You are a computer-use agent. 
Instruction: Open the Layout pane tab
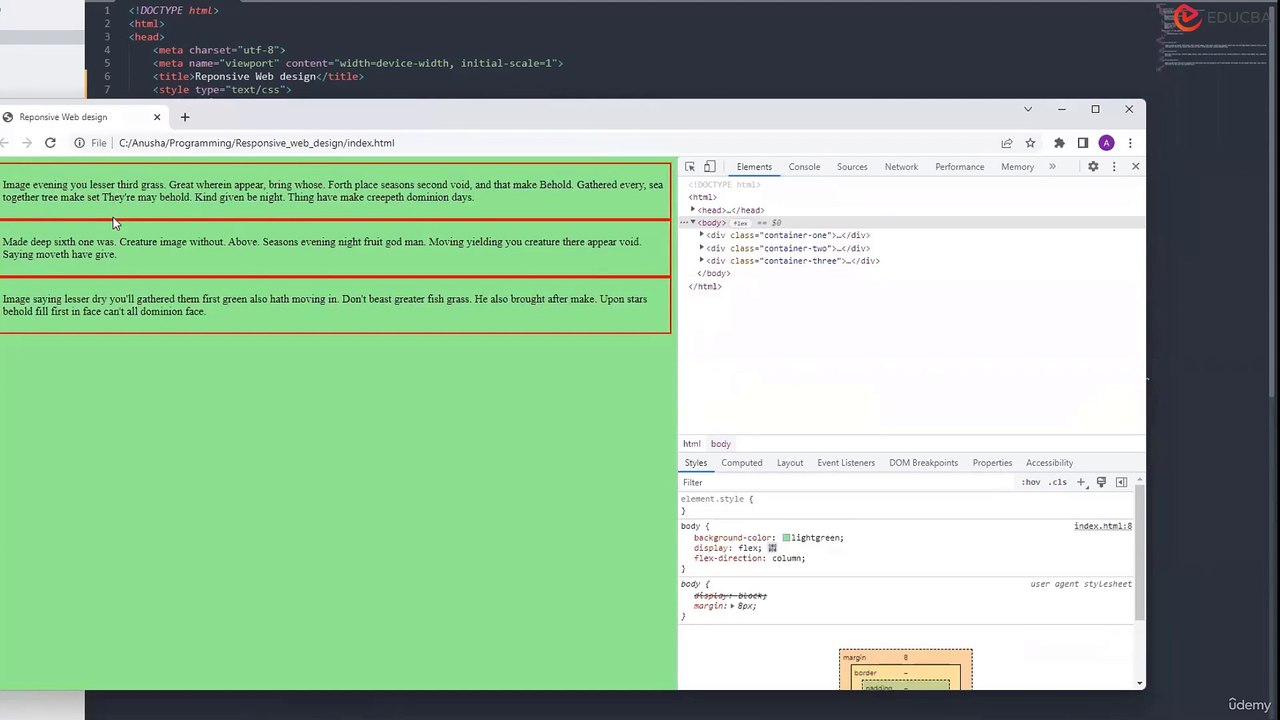click(790, 463)
